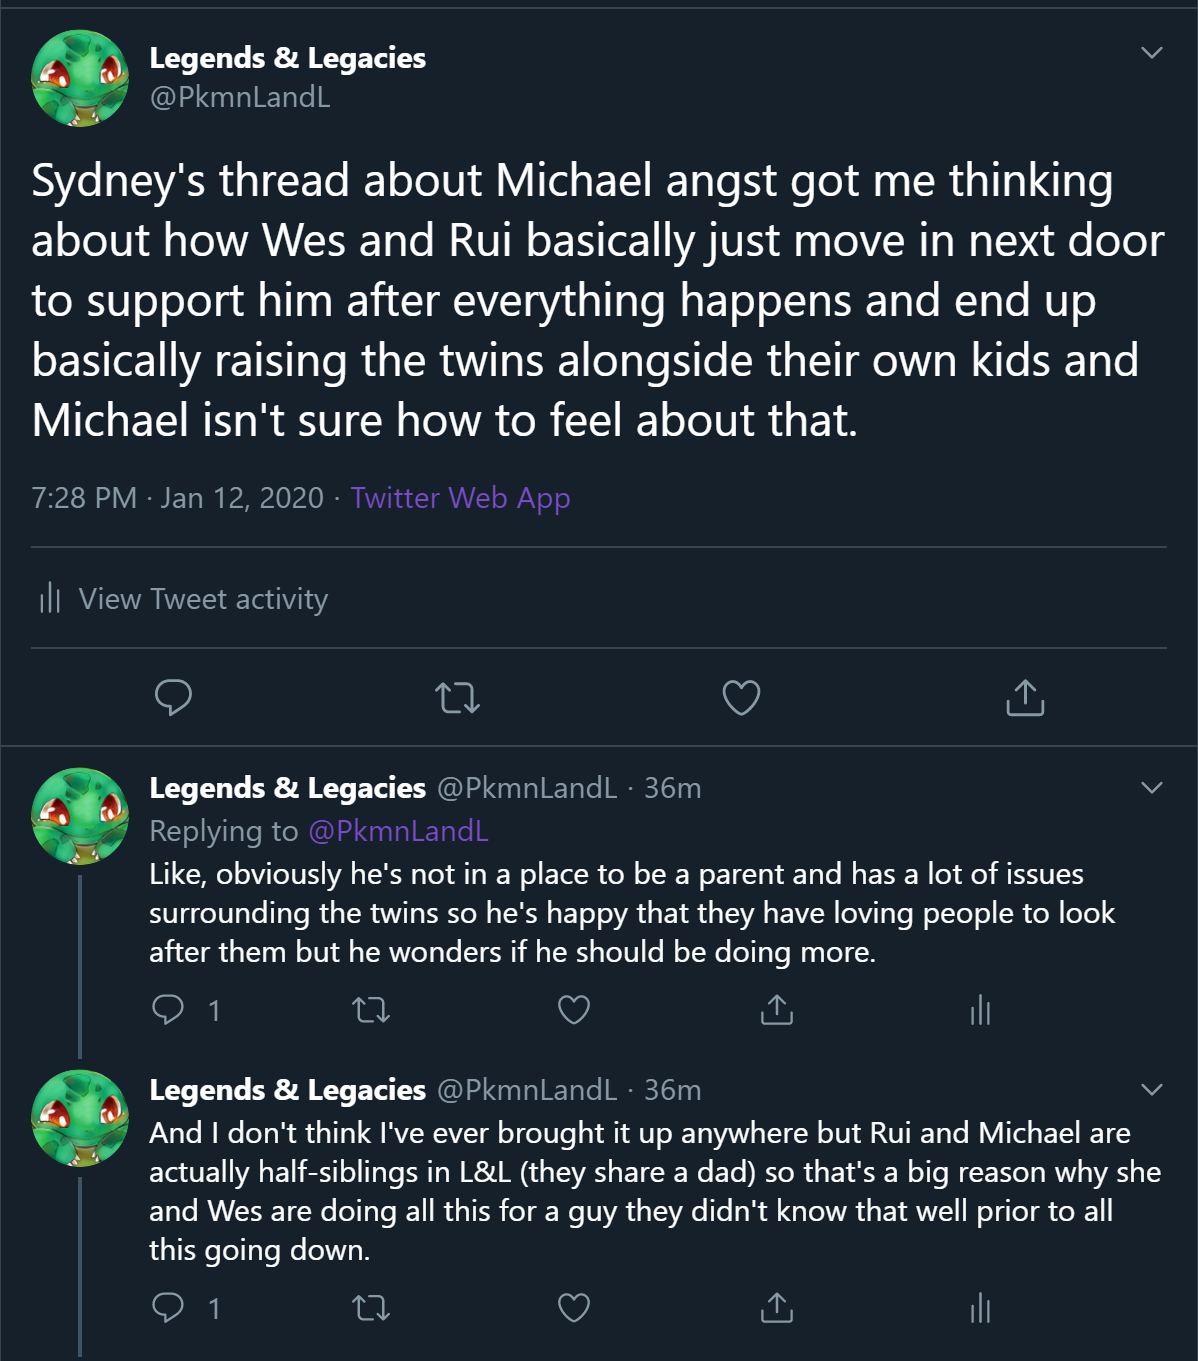Reply to the main tweet
Screen dimensions: 1198x1361
click(173, 697)
